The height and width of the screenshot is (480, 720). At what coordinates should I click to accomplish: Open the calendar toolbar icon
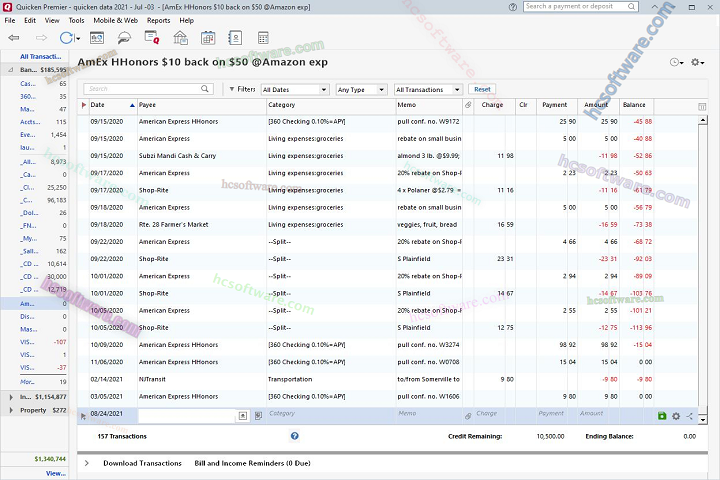[208, 38]
